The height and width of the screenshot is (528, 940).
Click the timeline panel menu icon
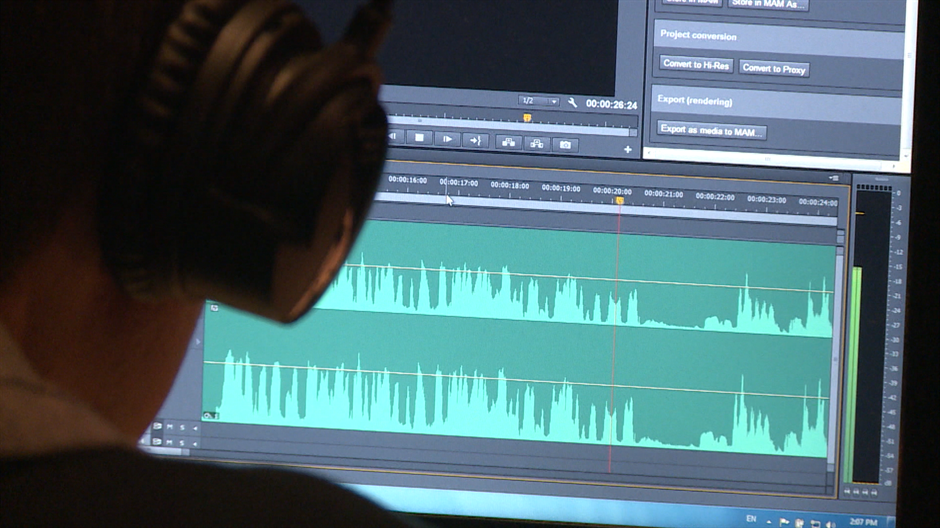click(x=834, y=178)
